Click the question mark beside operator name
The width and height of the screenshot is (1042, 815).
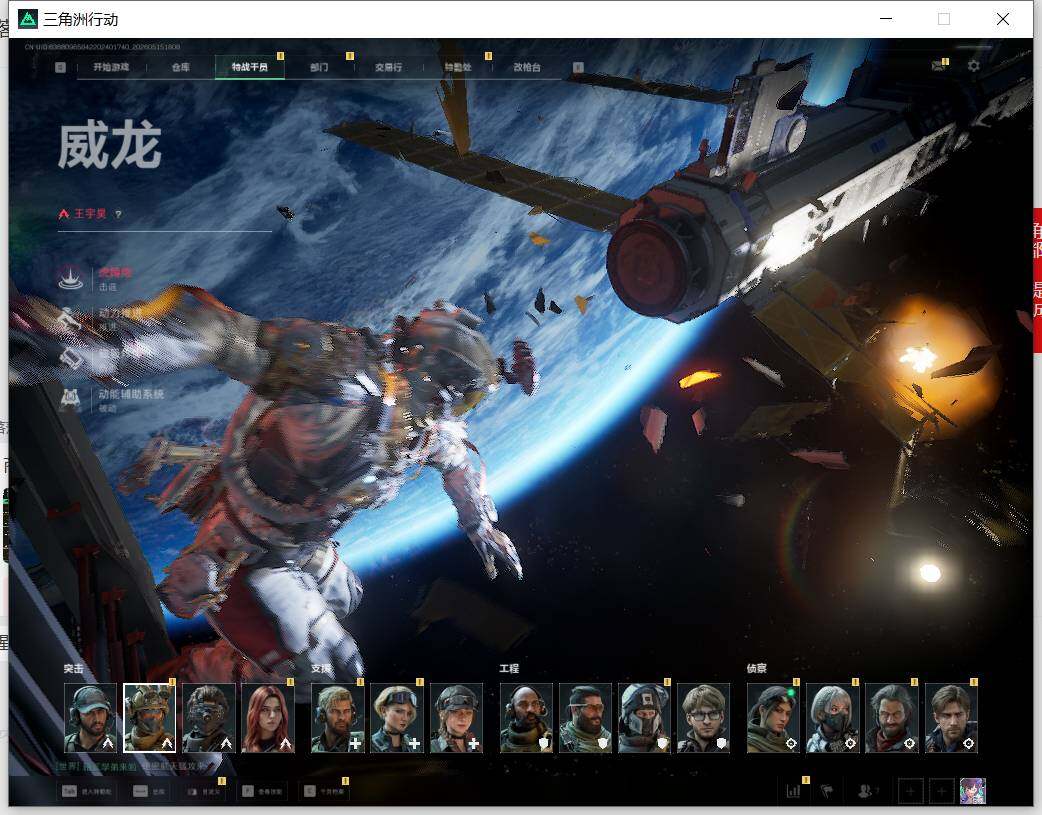point(118,214)
